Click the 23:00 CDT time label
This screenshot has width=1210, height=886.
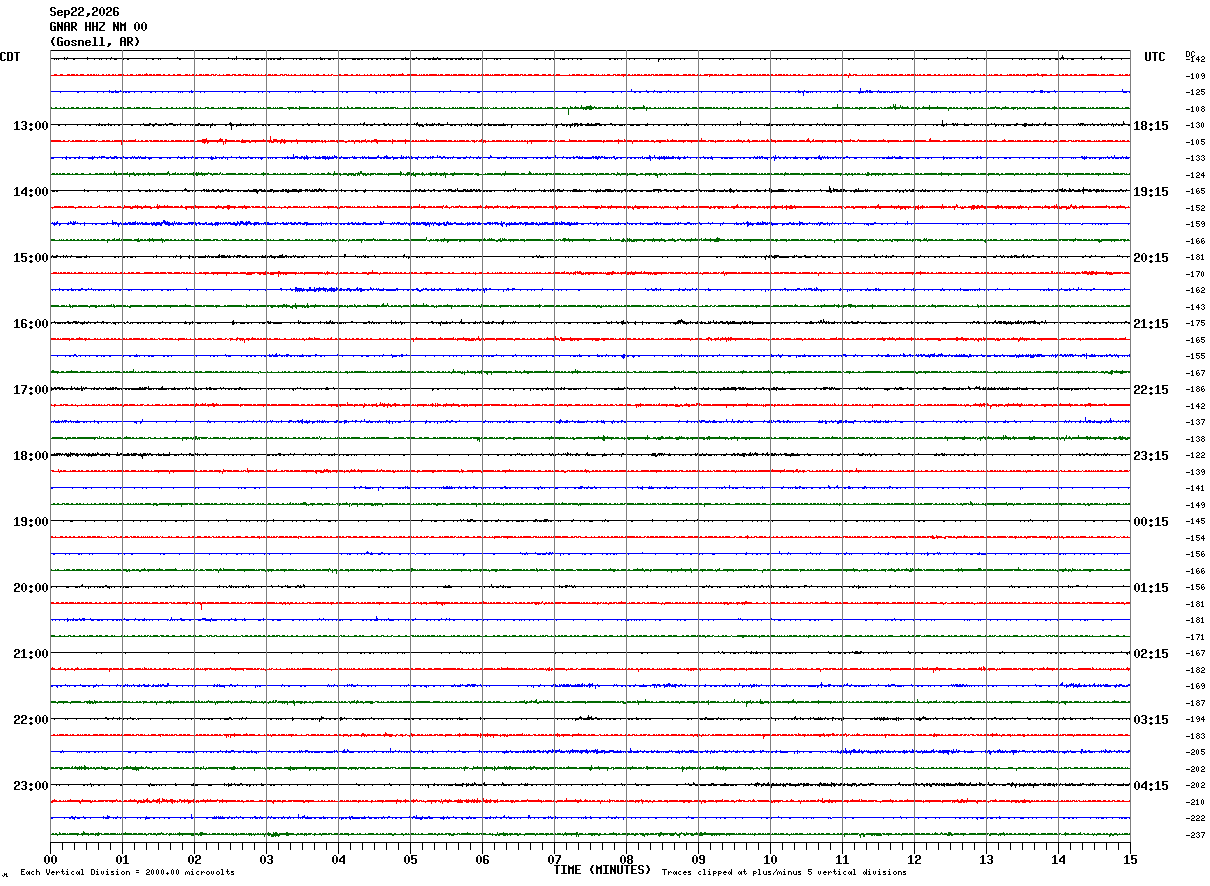point(30,786)
